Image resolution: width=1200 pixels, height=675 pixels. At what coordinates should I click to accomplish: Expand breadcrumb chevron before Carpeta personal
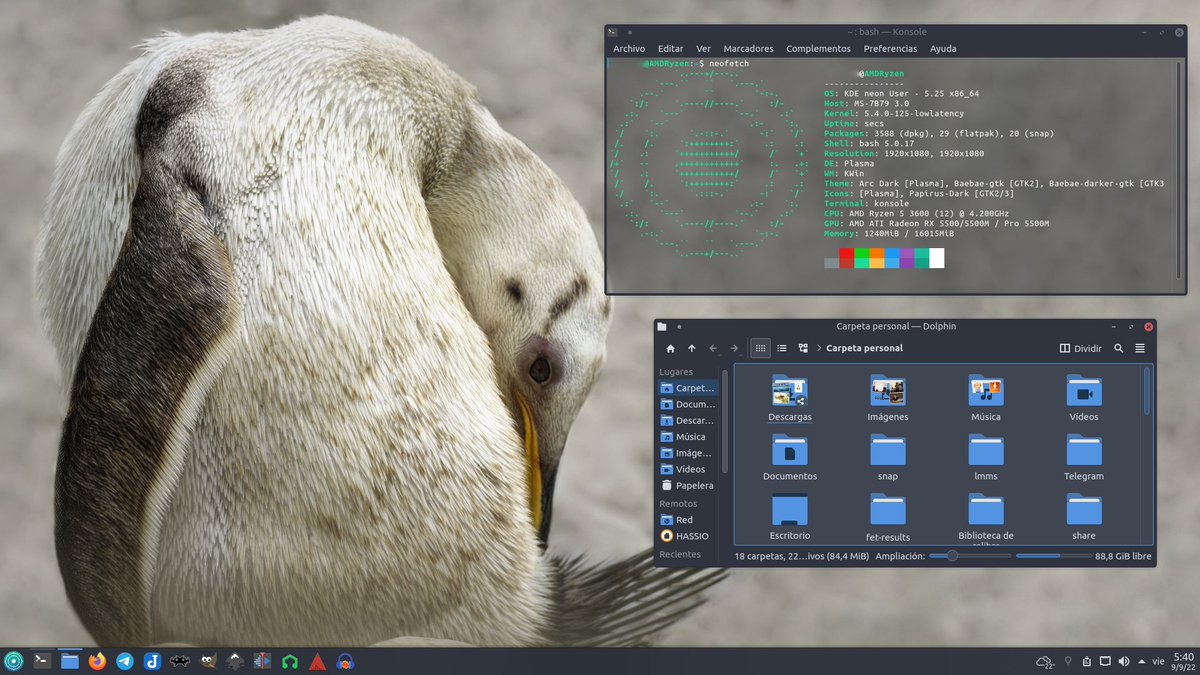(819, 349)
